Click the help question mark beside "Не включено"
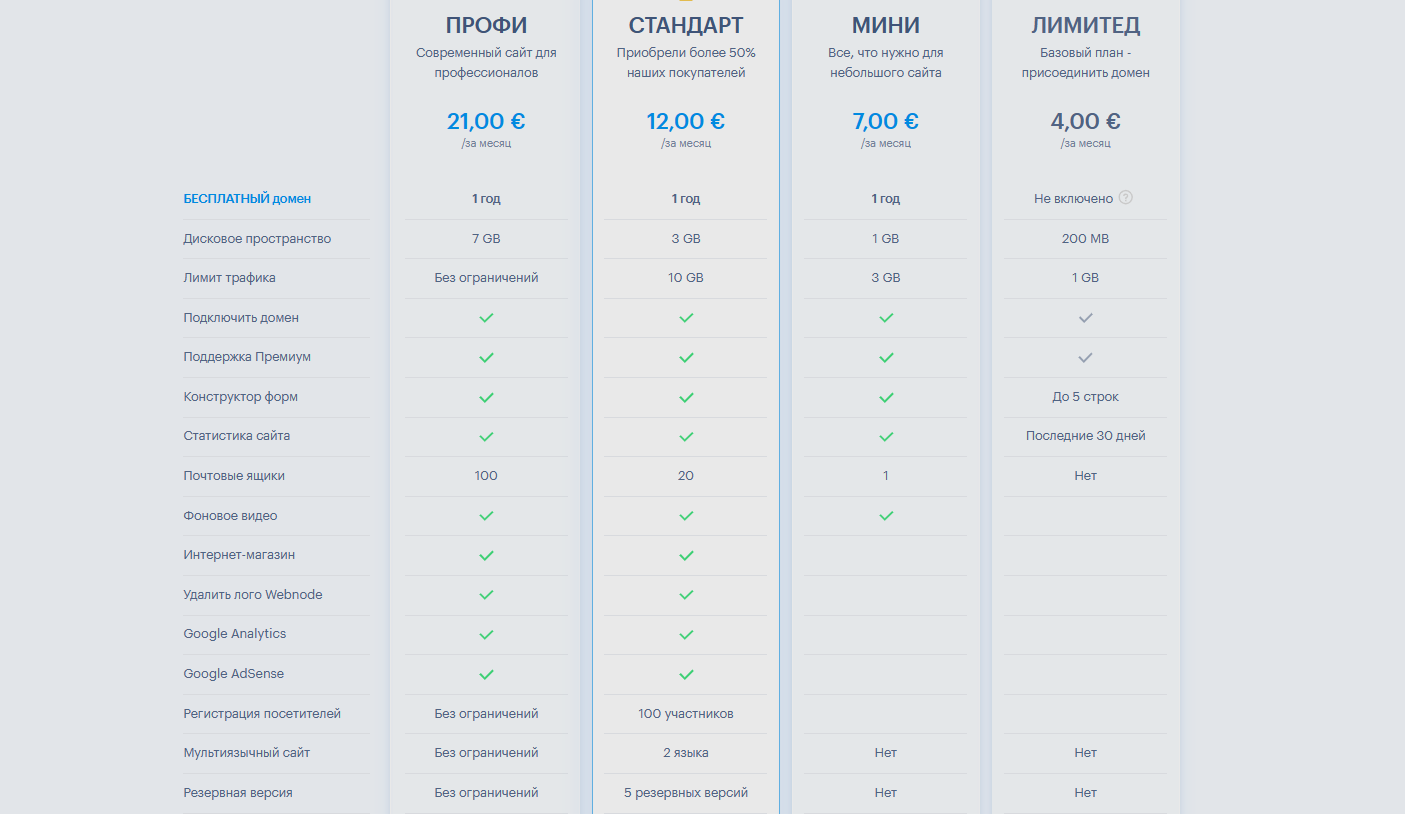The image size is (1405, 814). tap(1126, 198)
